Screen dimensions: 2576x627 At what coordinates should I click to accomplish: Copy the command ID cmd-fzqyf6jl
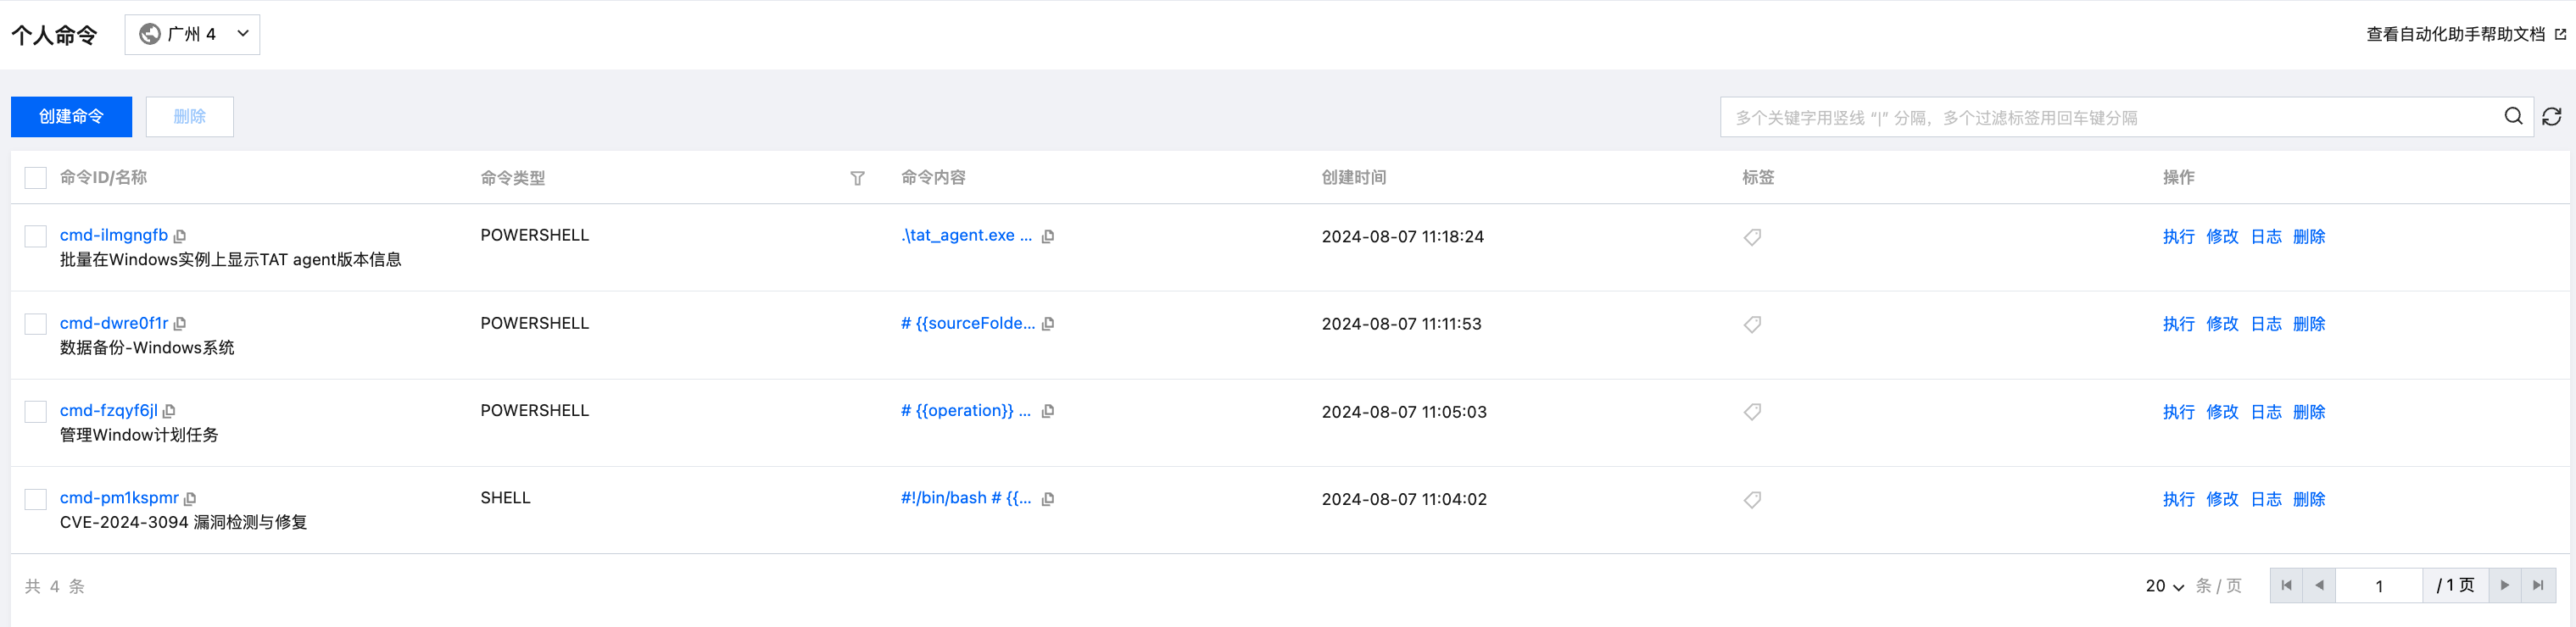169,411
